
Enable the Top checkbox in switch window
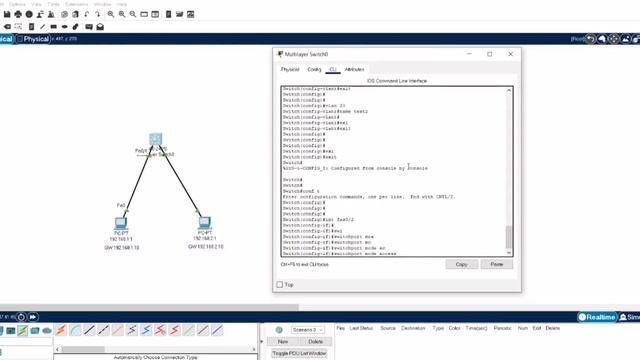click(x=280, y=284)
